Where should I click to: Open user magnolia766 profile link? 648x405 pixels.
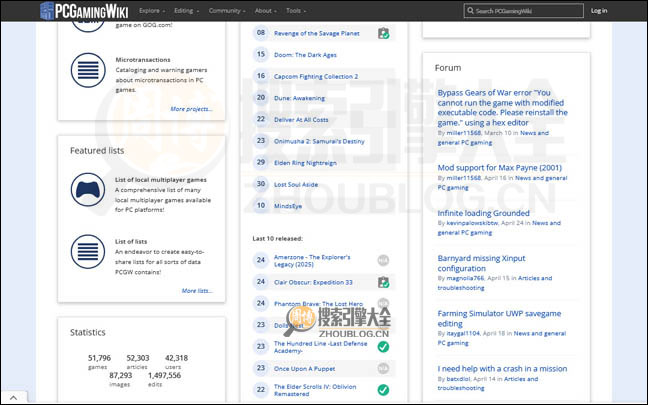465,278
